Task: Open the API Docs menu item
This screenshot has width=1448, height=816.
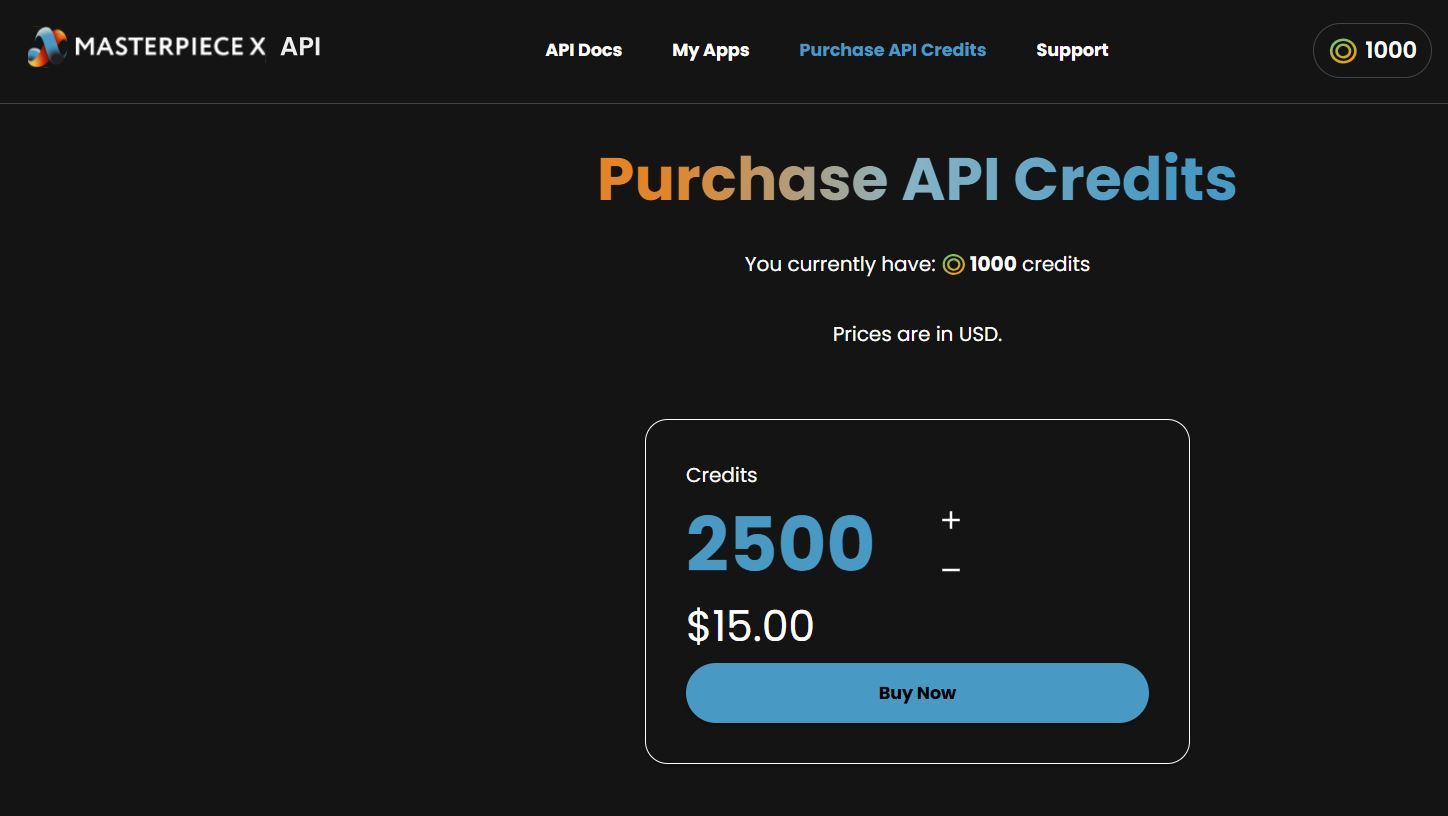Action: [x=583, y=50]
